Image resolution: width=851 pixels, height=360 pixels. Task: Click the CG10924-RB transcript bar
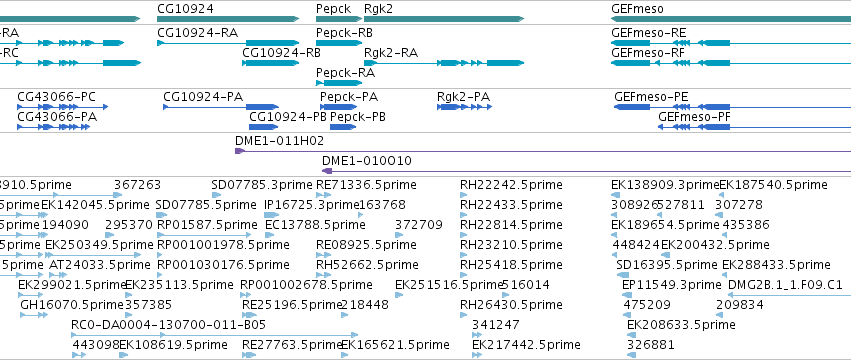click(270, 63)
